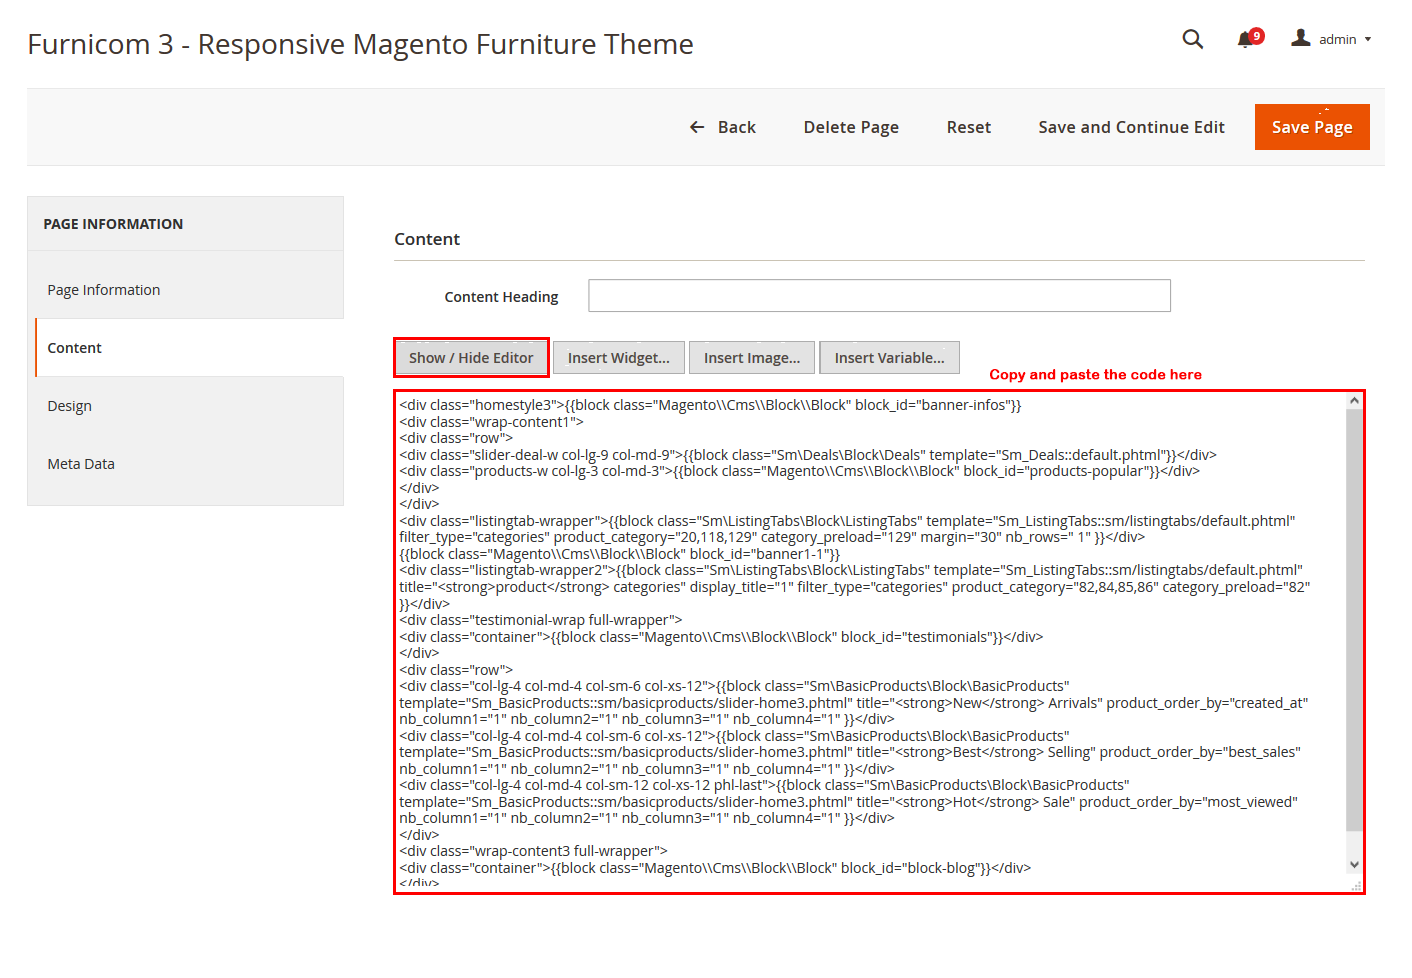The width and height of the screenshot is (1412, 978).
Task: Click the Back arrow button
Action: 723,127
